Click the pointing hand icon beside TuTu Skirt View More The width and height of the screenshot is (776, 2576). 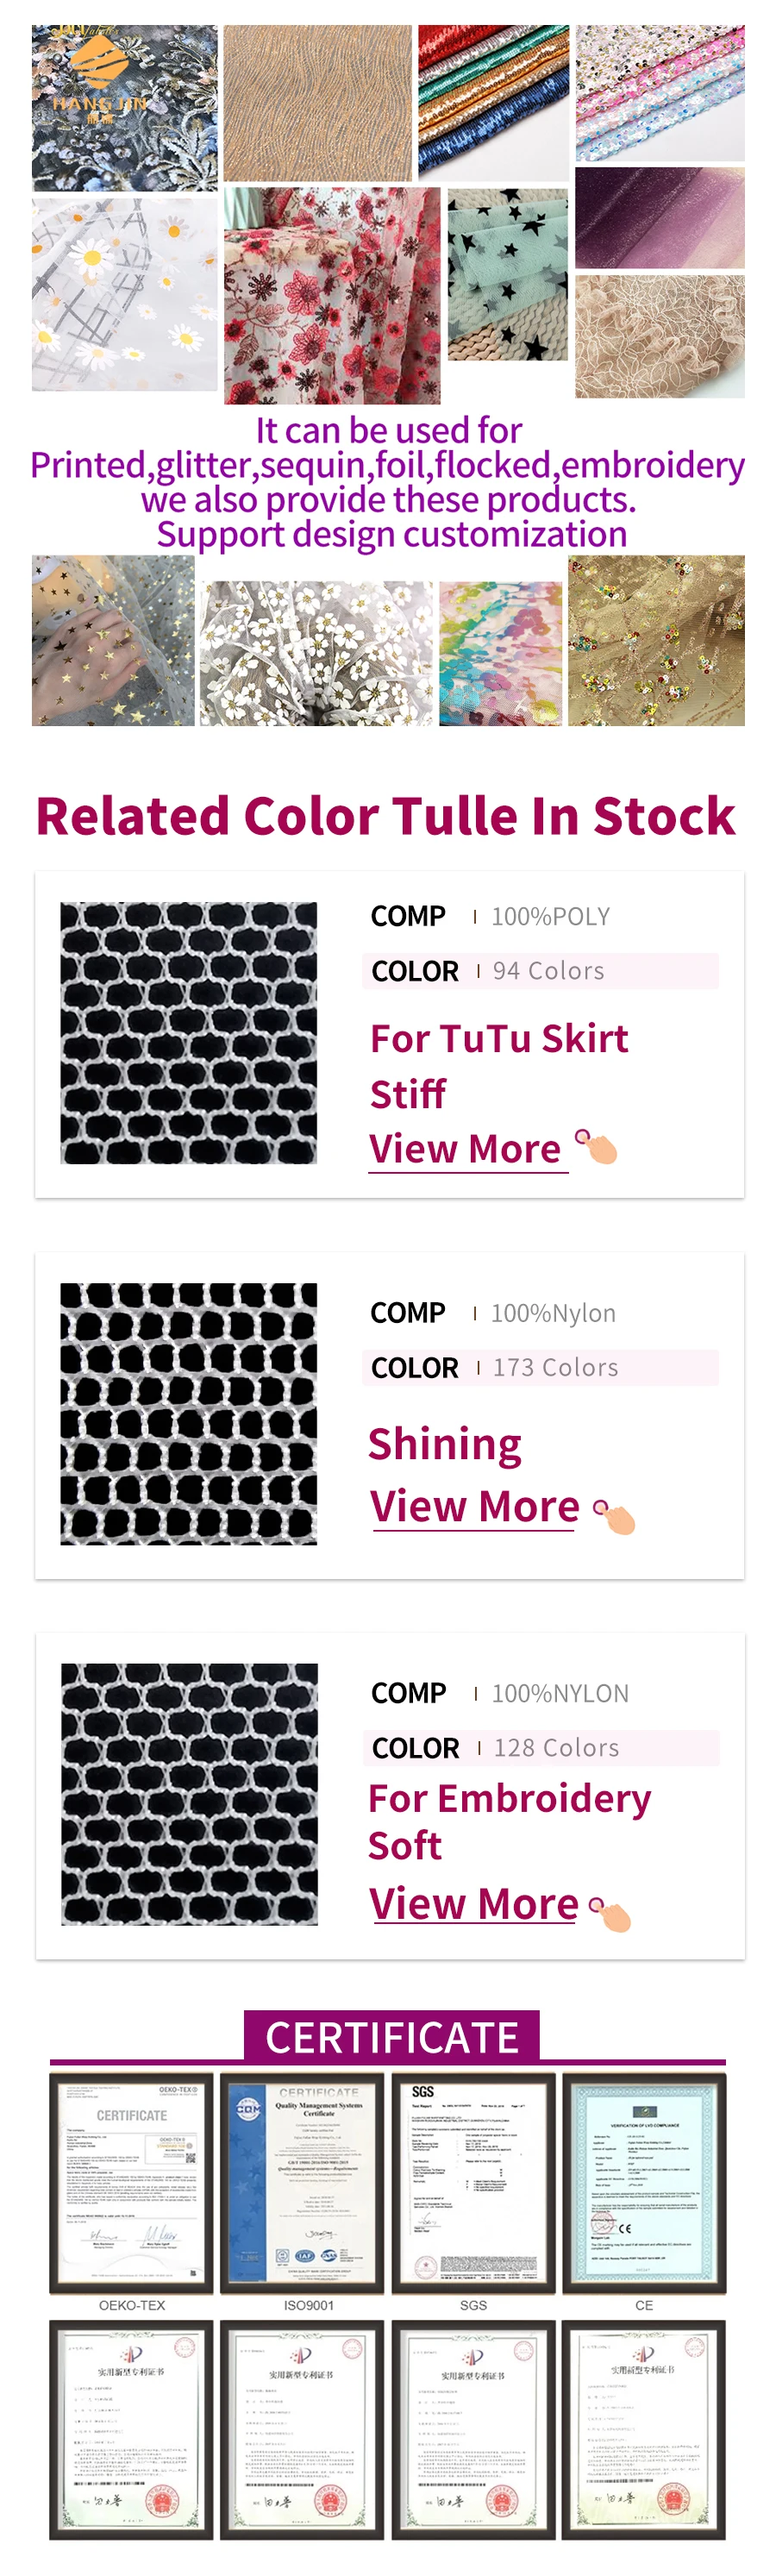pyautogui.click(x=597, y=1145)
